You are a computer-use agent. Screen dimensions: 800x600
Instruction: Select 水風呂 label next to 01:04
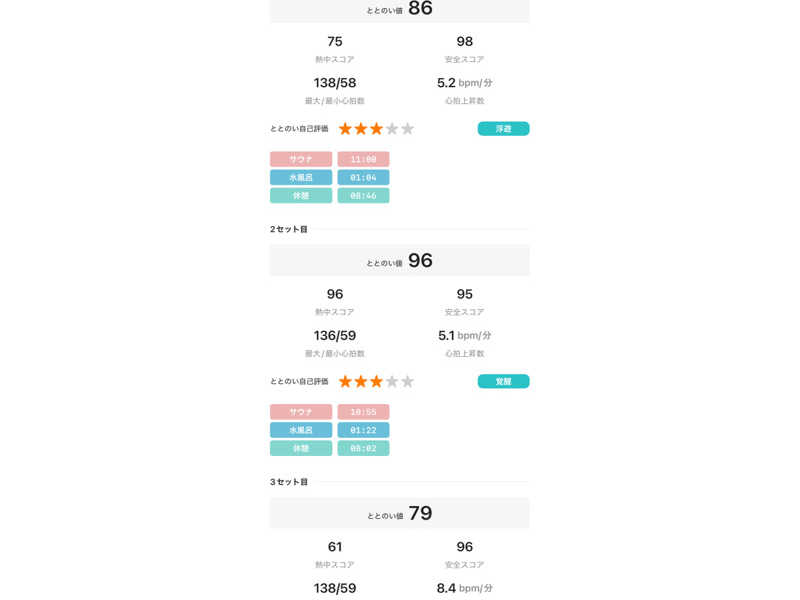301,177
